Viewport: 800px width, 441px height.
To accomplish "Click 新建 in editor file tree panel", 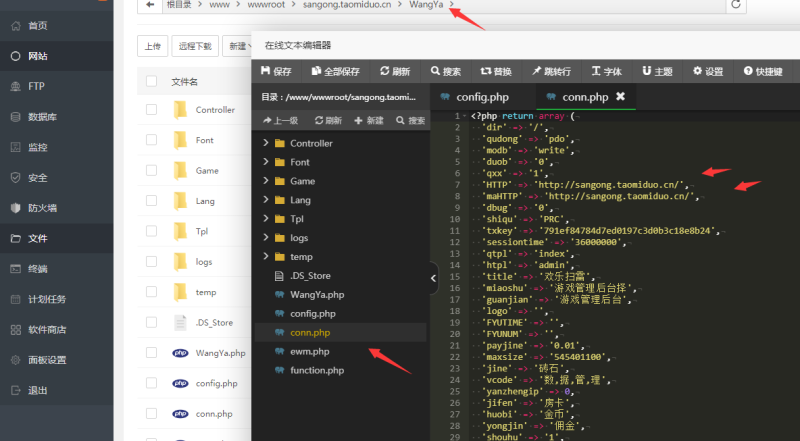I will coord(369,120).
